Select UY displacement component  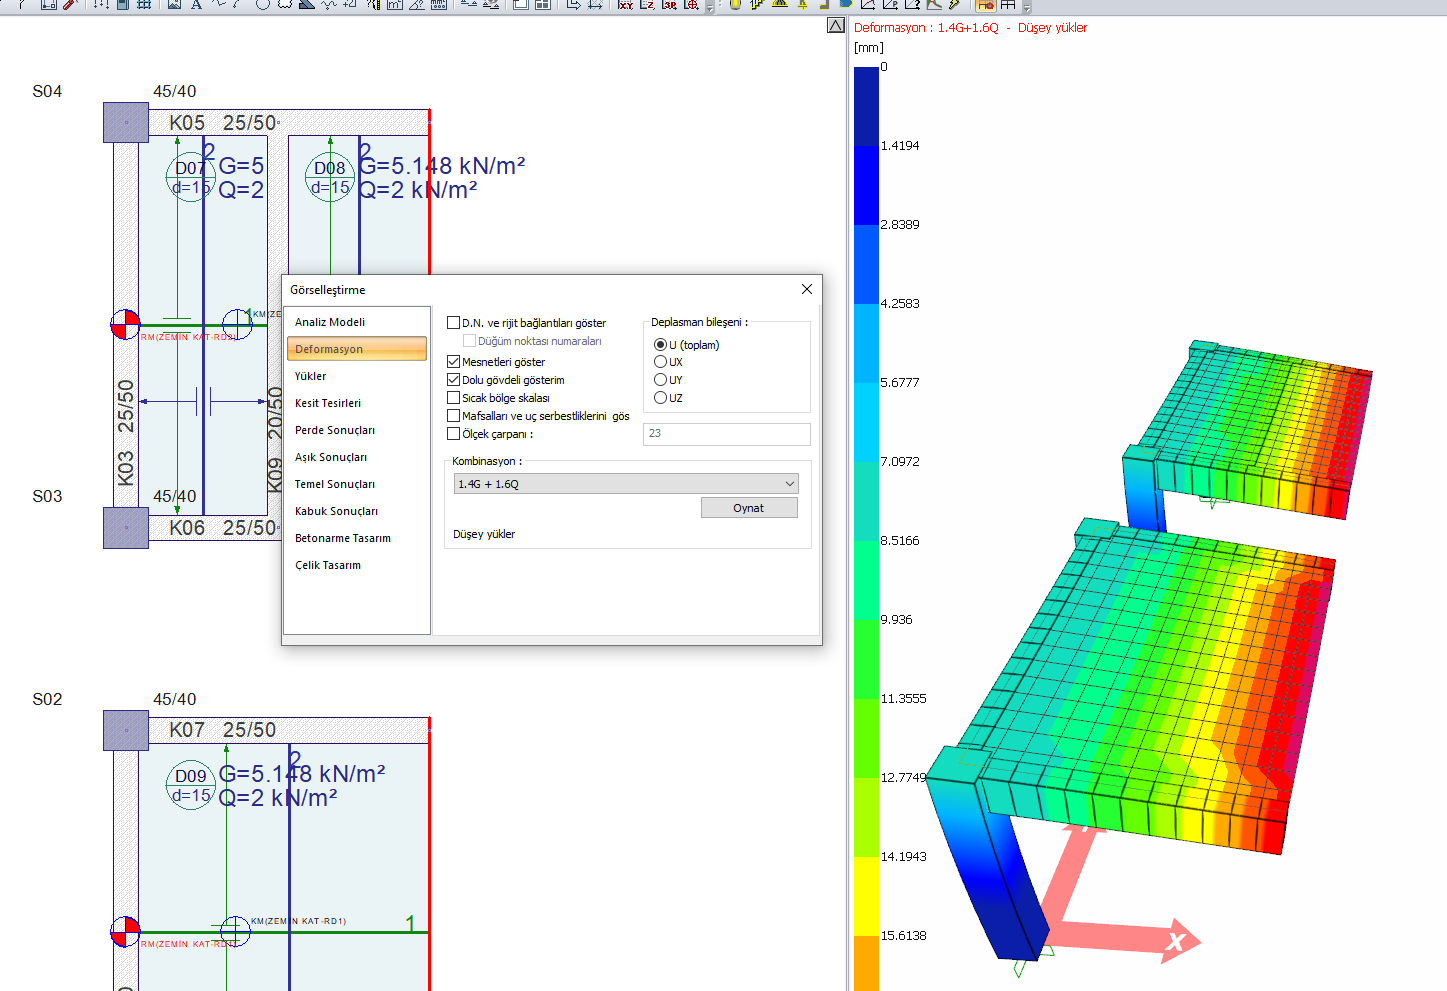pos(660,380)
